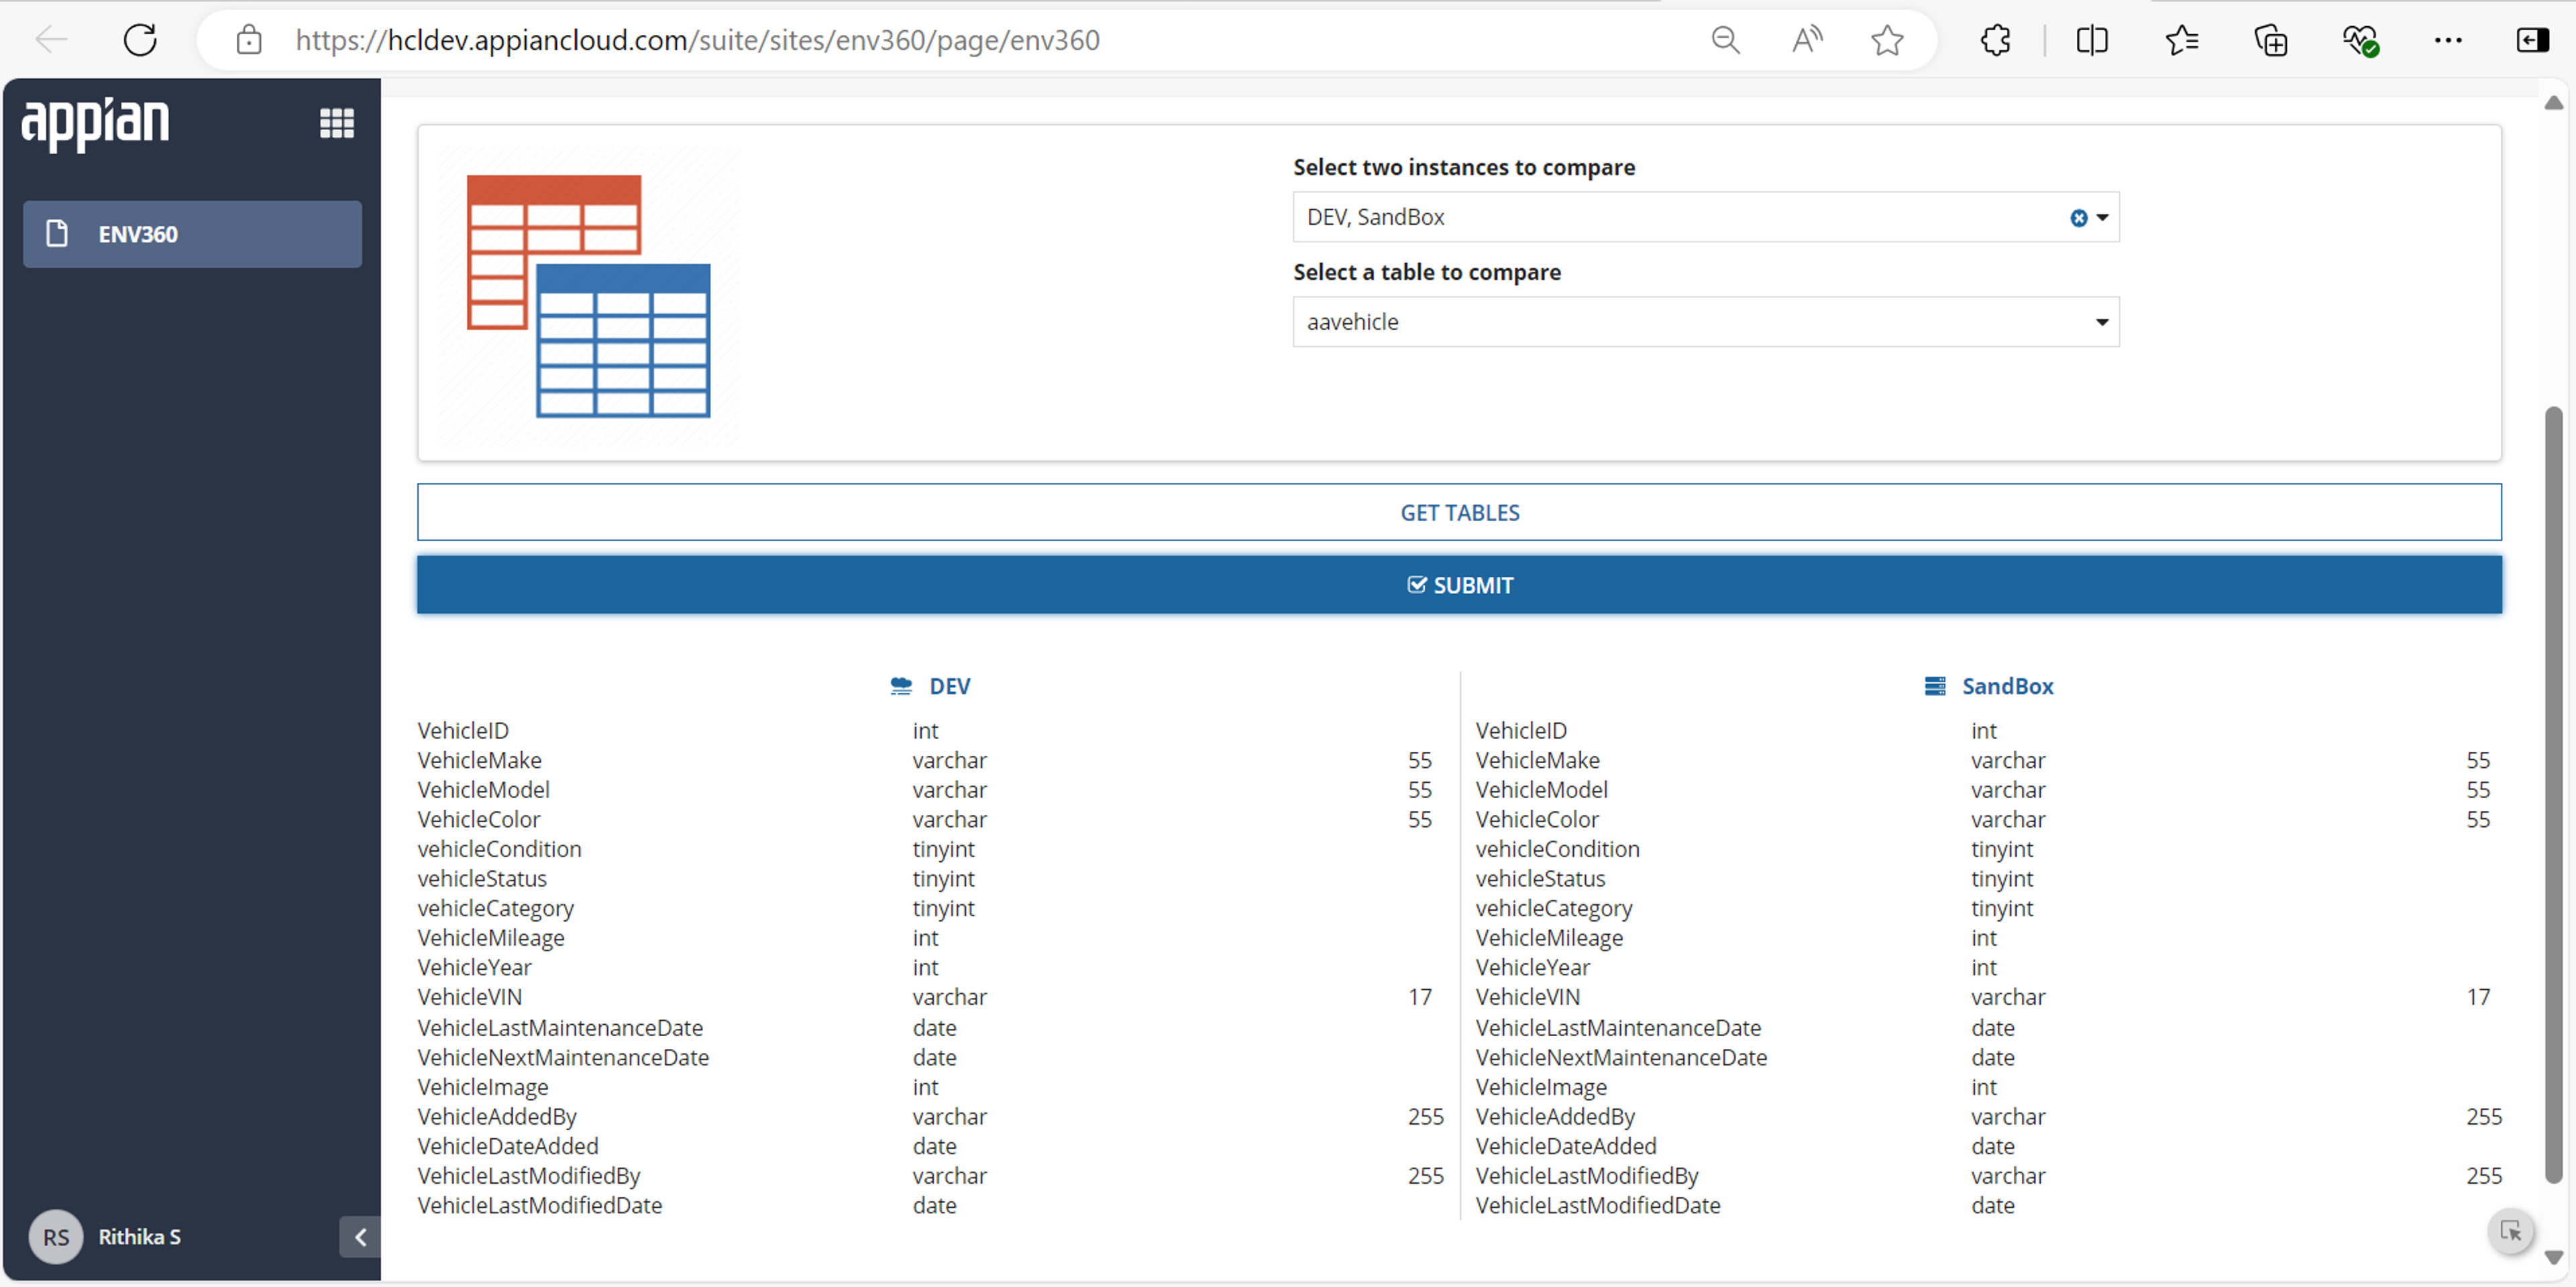2576x1287 pixels.
Task: Click the browser address bar URL
Action: [x=697, y=40]
